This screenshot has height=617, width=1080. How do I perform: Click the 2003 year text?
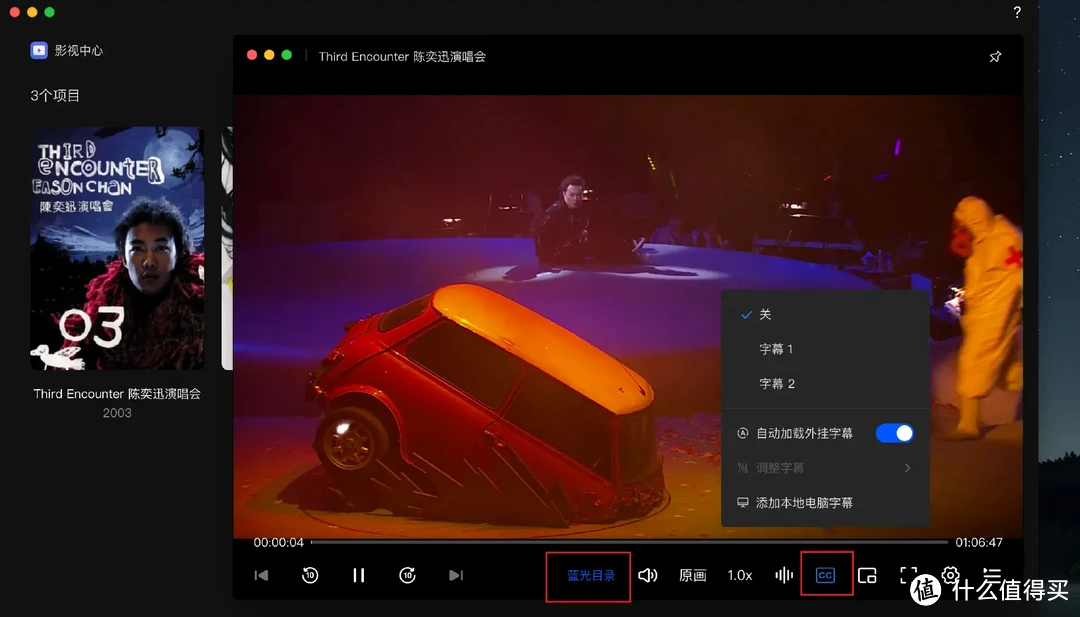click(x=117, y=413)
